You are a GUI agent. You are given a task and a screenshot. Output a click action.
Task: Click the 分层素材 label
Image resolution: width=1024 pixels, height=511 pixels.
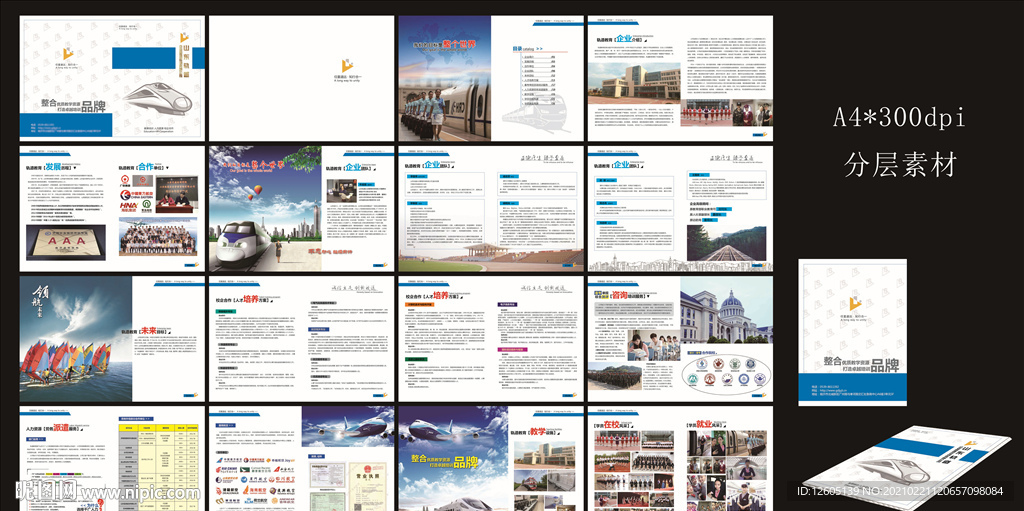pos(899,162)
